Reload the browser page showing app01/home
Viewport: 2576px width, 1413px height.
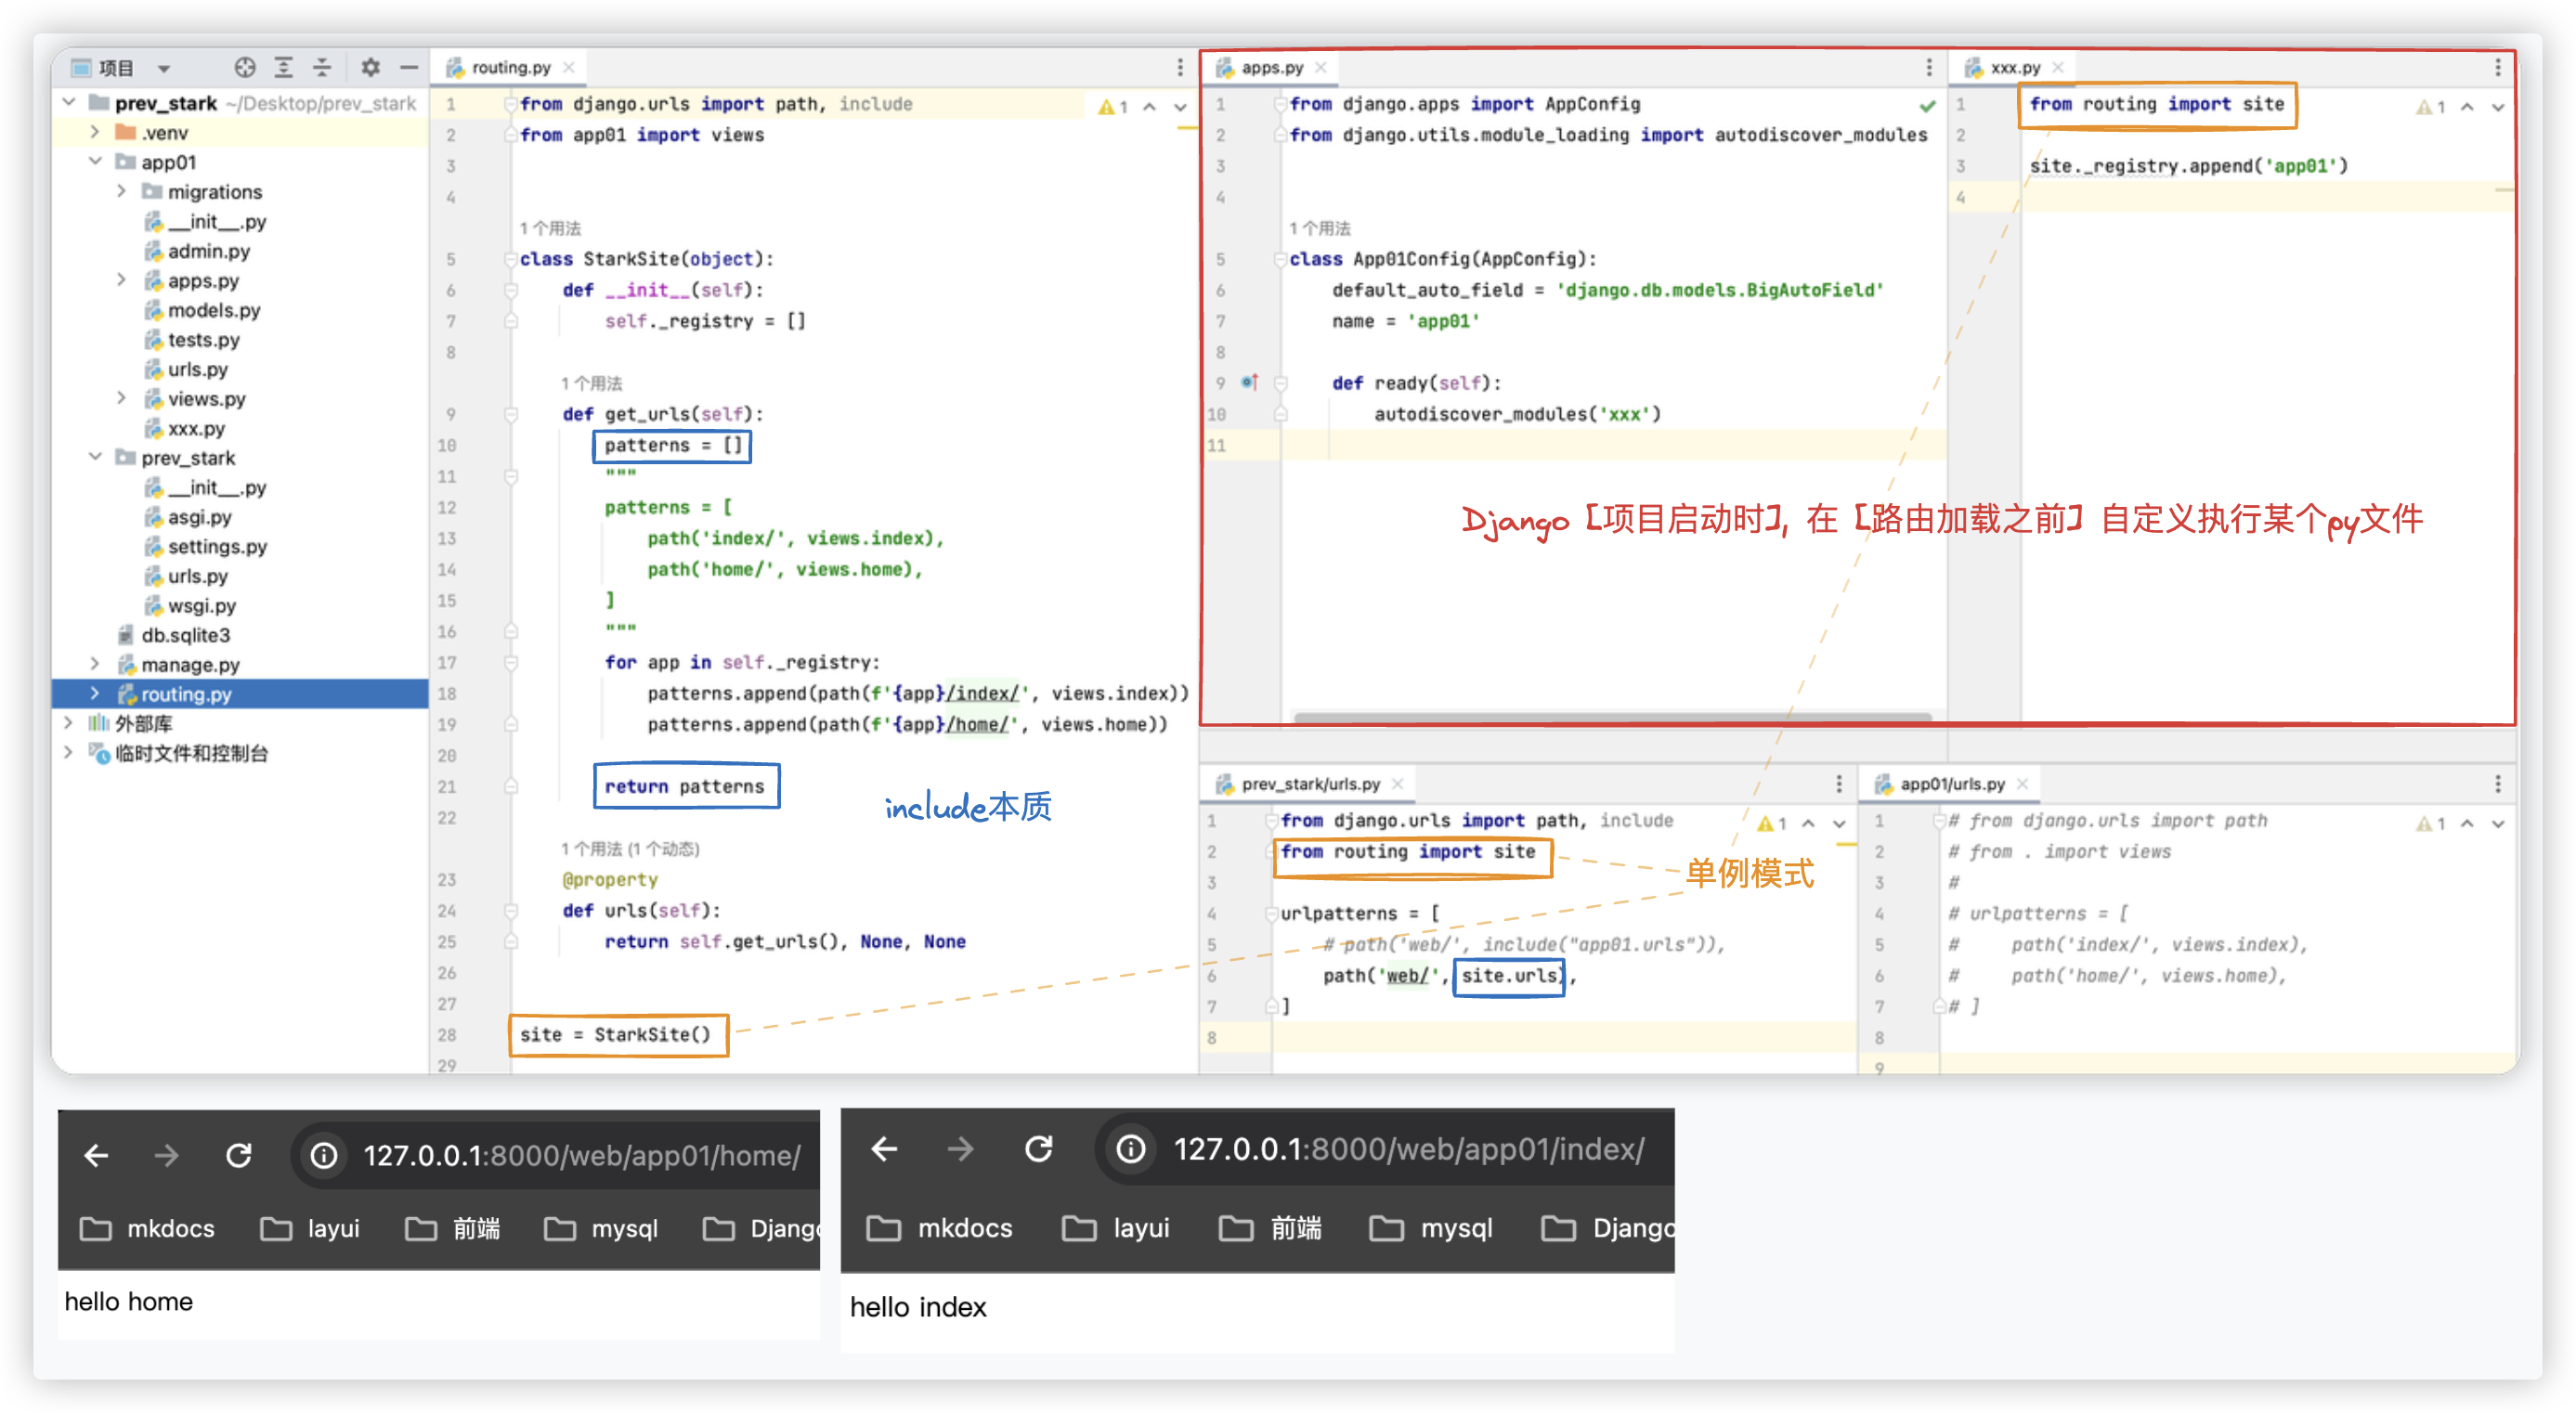pos(239,1156)
